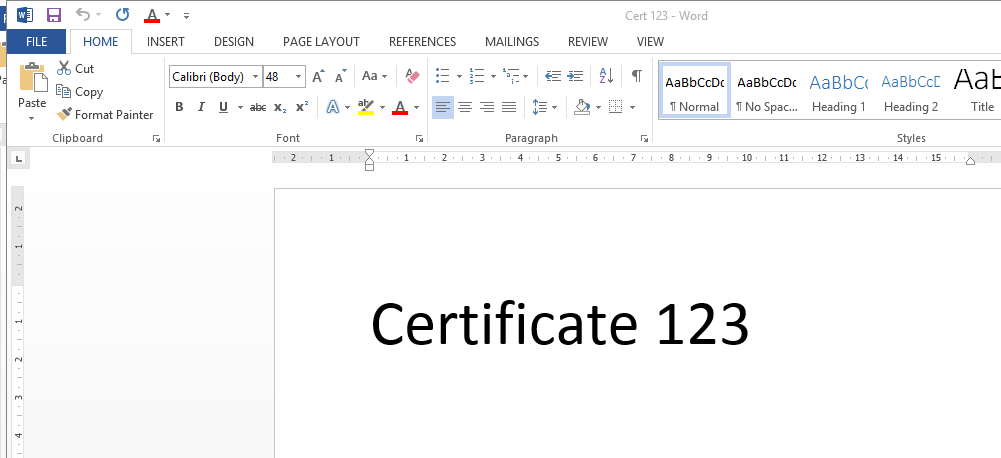Click the Save icon in Quick Access
The image size is (1001, 458).
pyautogui.click(x=53, y=15)
